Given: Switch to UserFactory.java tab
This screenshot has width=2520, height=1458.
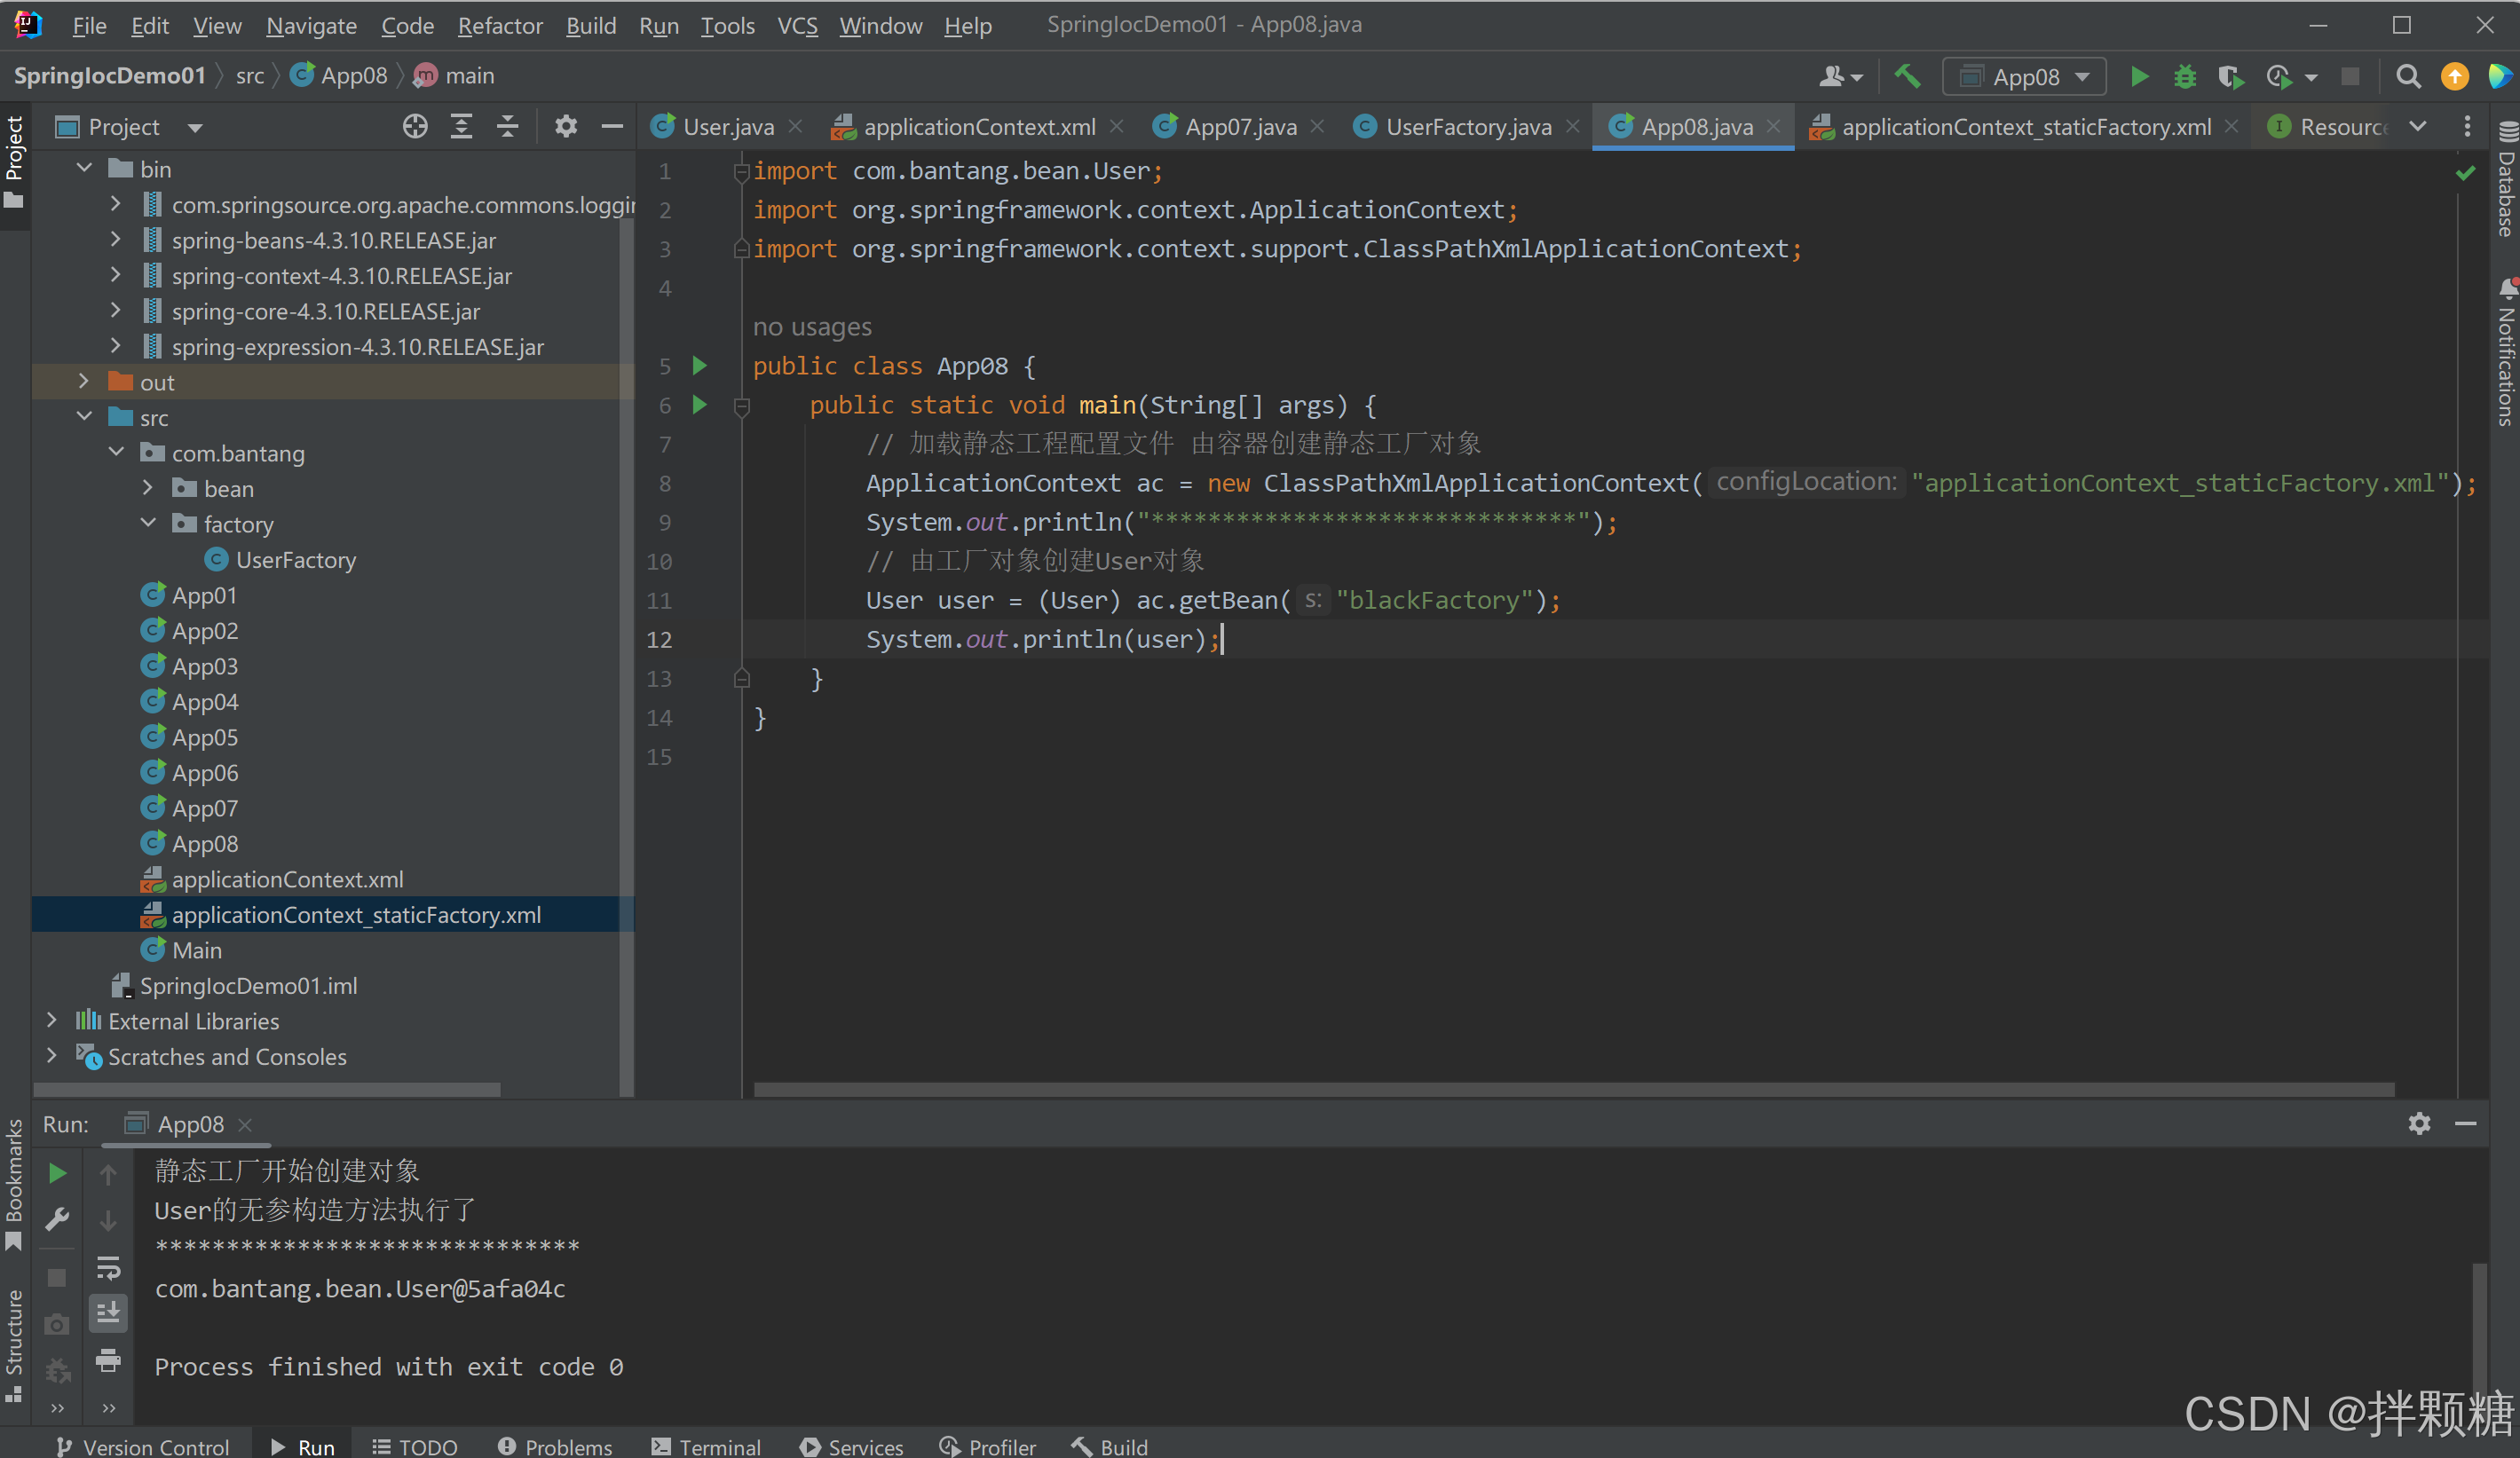Looking at the screenshot, I should pyautogui.click(x=1466, y=127).
